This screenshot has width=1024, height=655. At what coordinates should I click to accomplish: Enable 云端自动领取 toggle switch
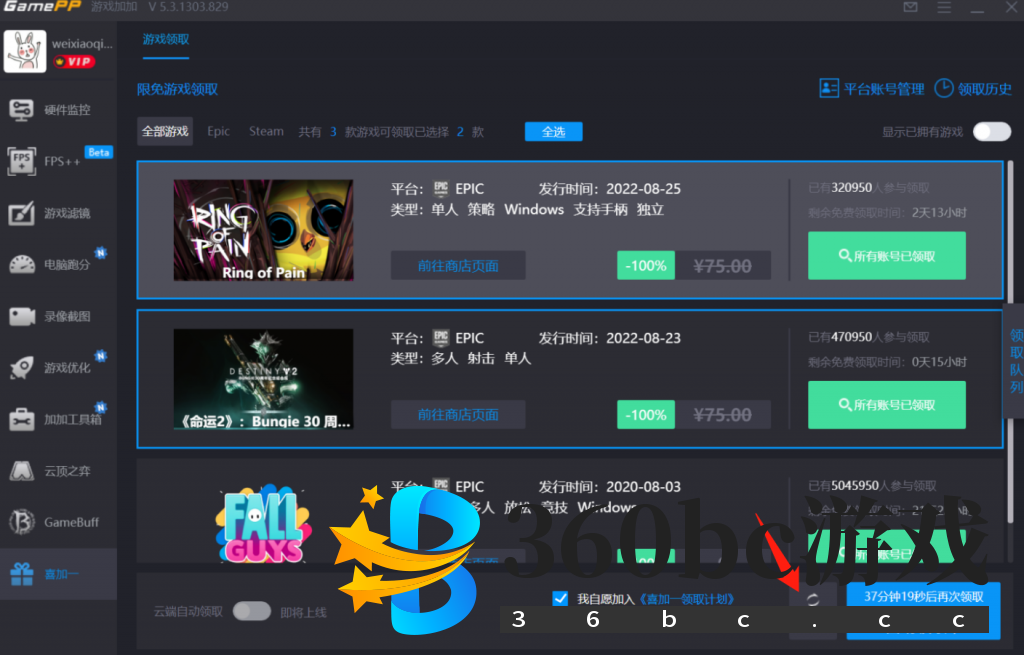(x=252, y=611)
